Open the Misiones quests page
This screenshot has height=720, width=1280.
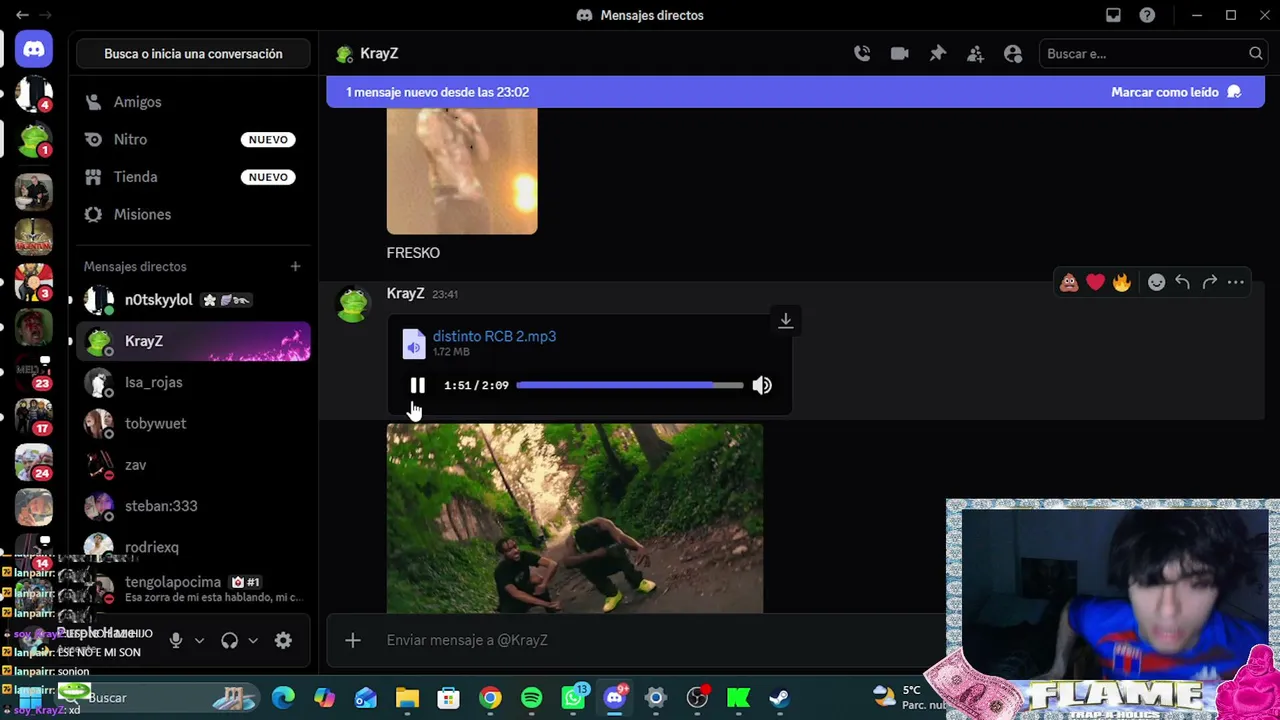tap(193, 214)
